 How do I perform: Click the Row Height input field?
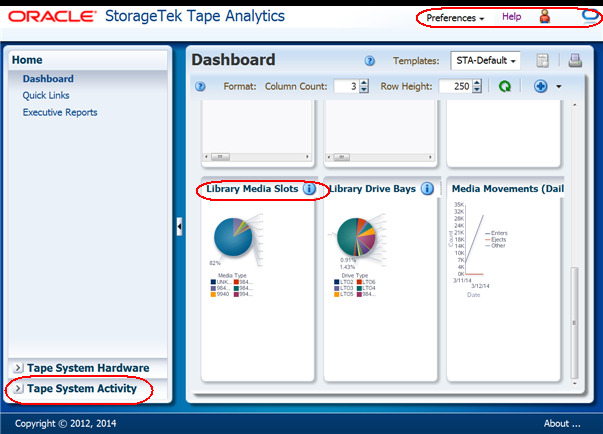tap(455, 86)
